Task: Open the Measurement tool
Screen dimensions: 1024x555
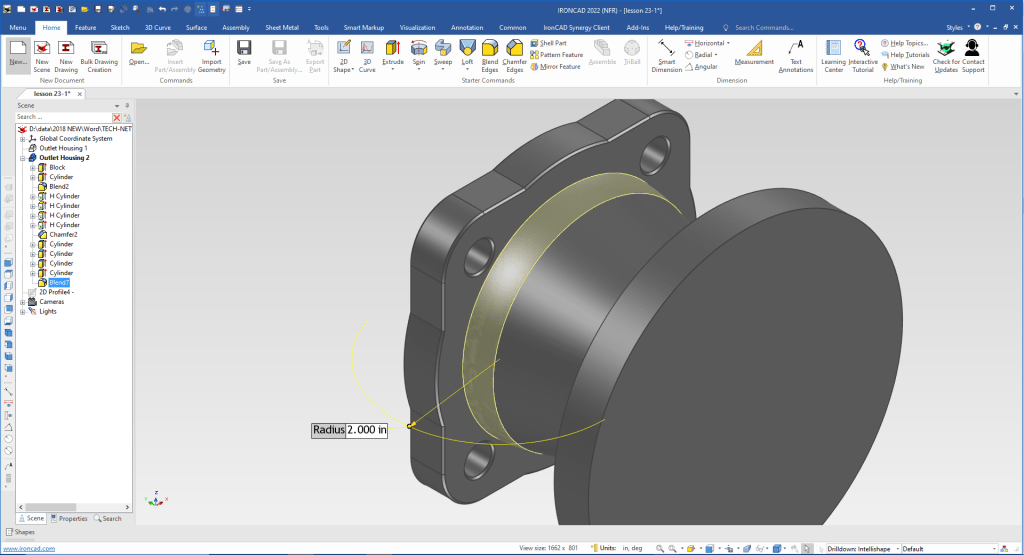Action: point(754,48)
